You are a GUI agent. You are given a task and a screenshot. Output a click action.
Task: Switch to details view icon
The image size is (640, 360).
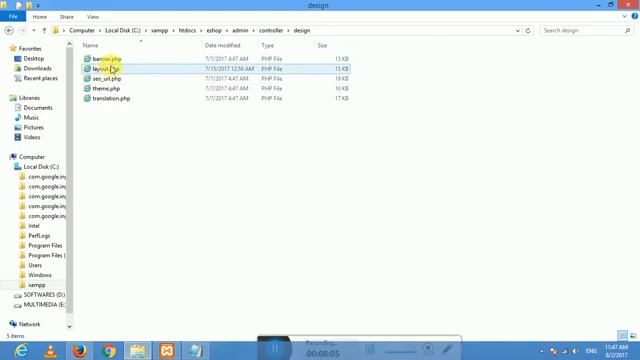click(622, 336)
